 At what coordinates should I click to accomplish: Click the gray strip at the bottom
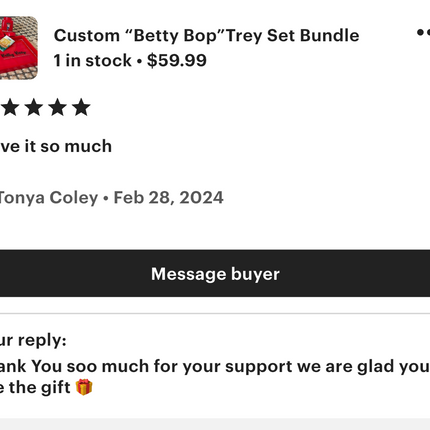[x=215, y=424]
